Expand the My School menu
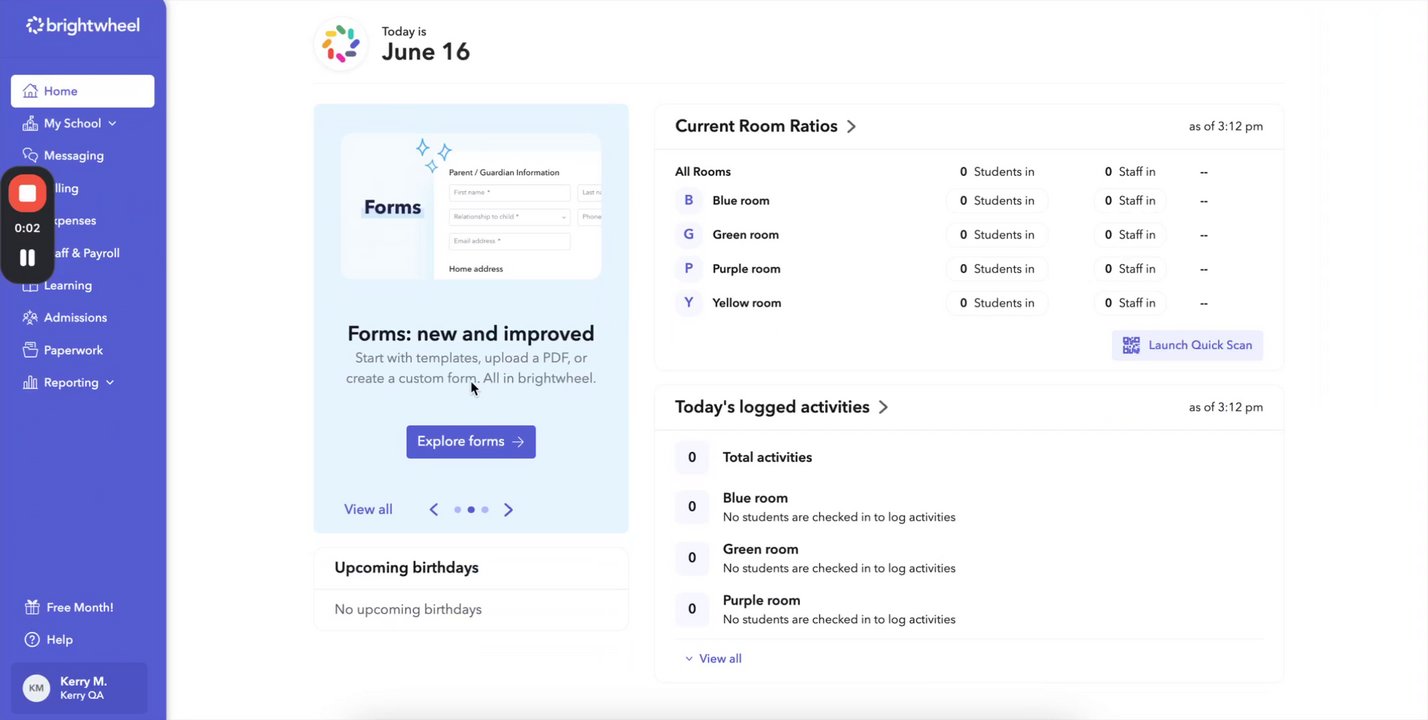 pyautogui.click(x=112, y=123)
